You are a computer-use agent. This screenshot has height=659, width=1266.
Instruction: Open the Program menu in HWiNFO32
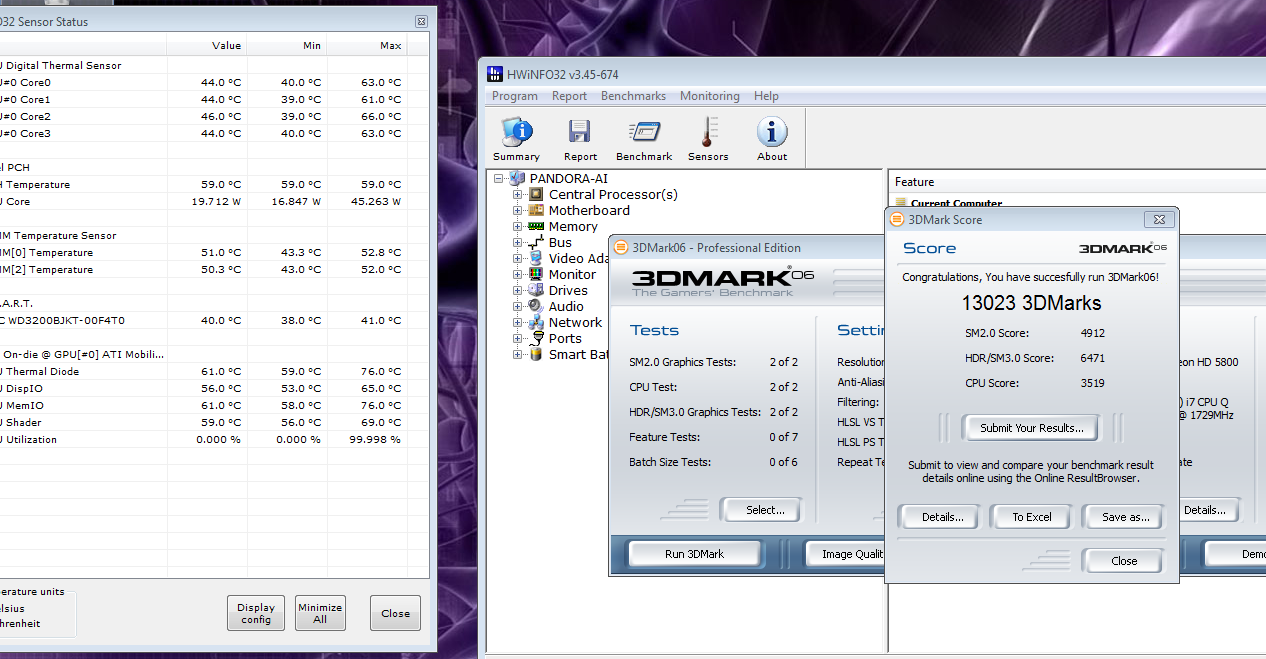coord(515,96)
